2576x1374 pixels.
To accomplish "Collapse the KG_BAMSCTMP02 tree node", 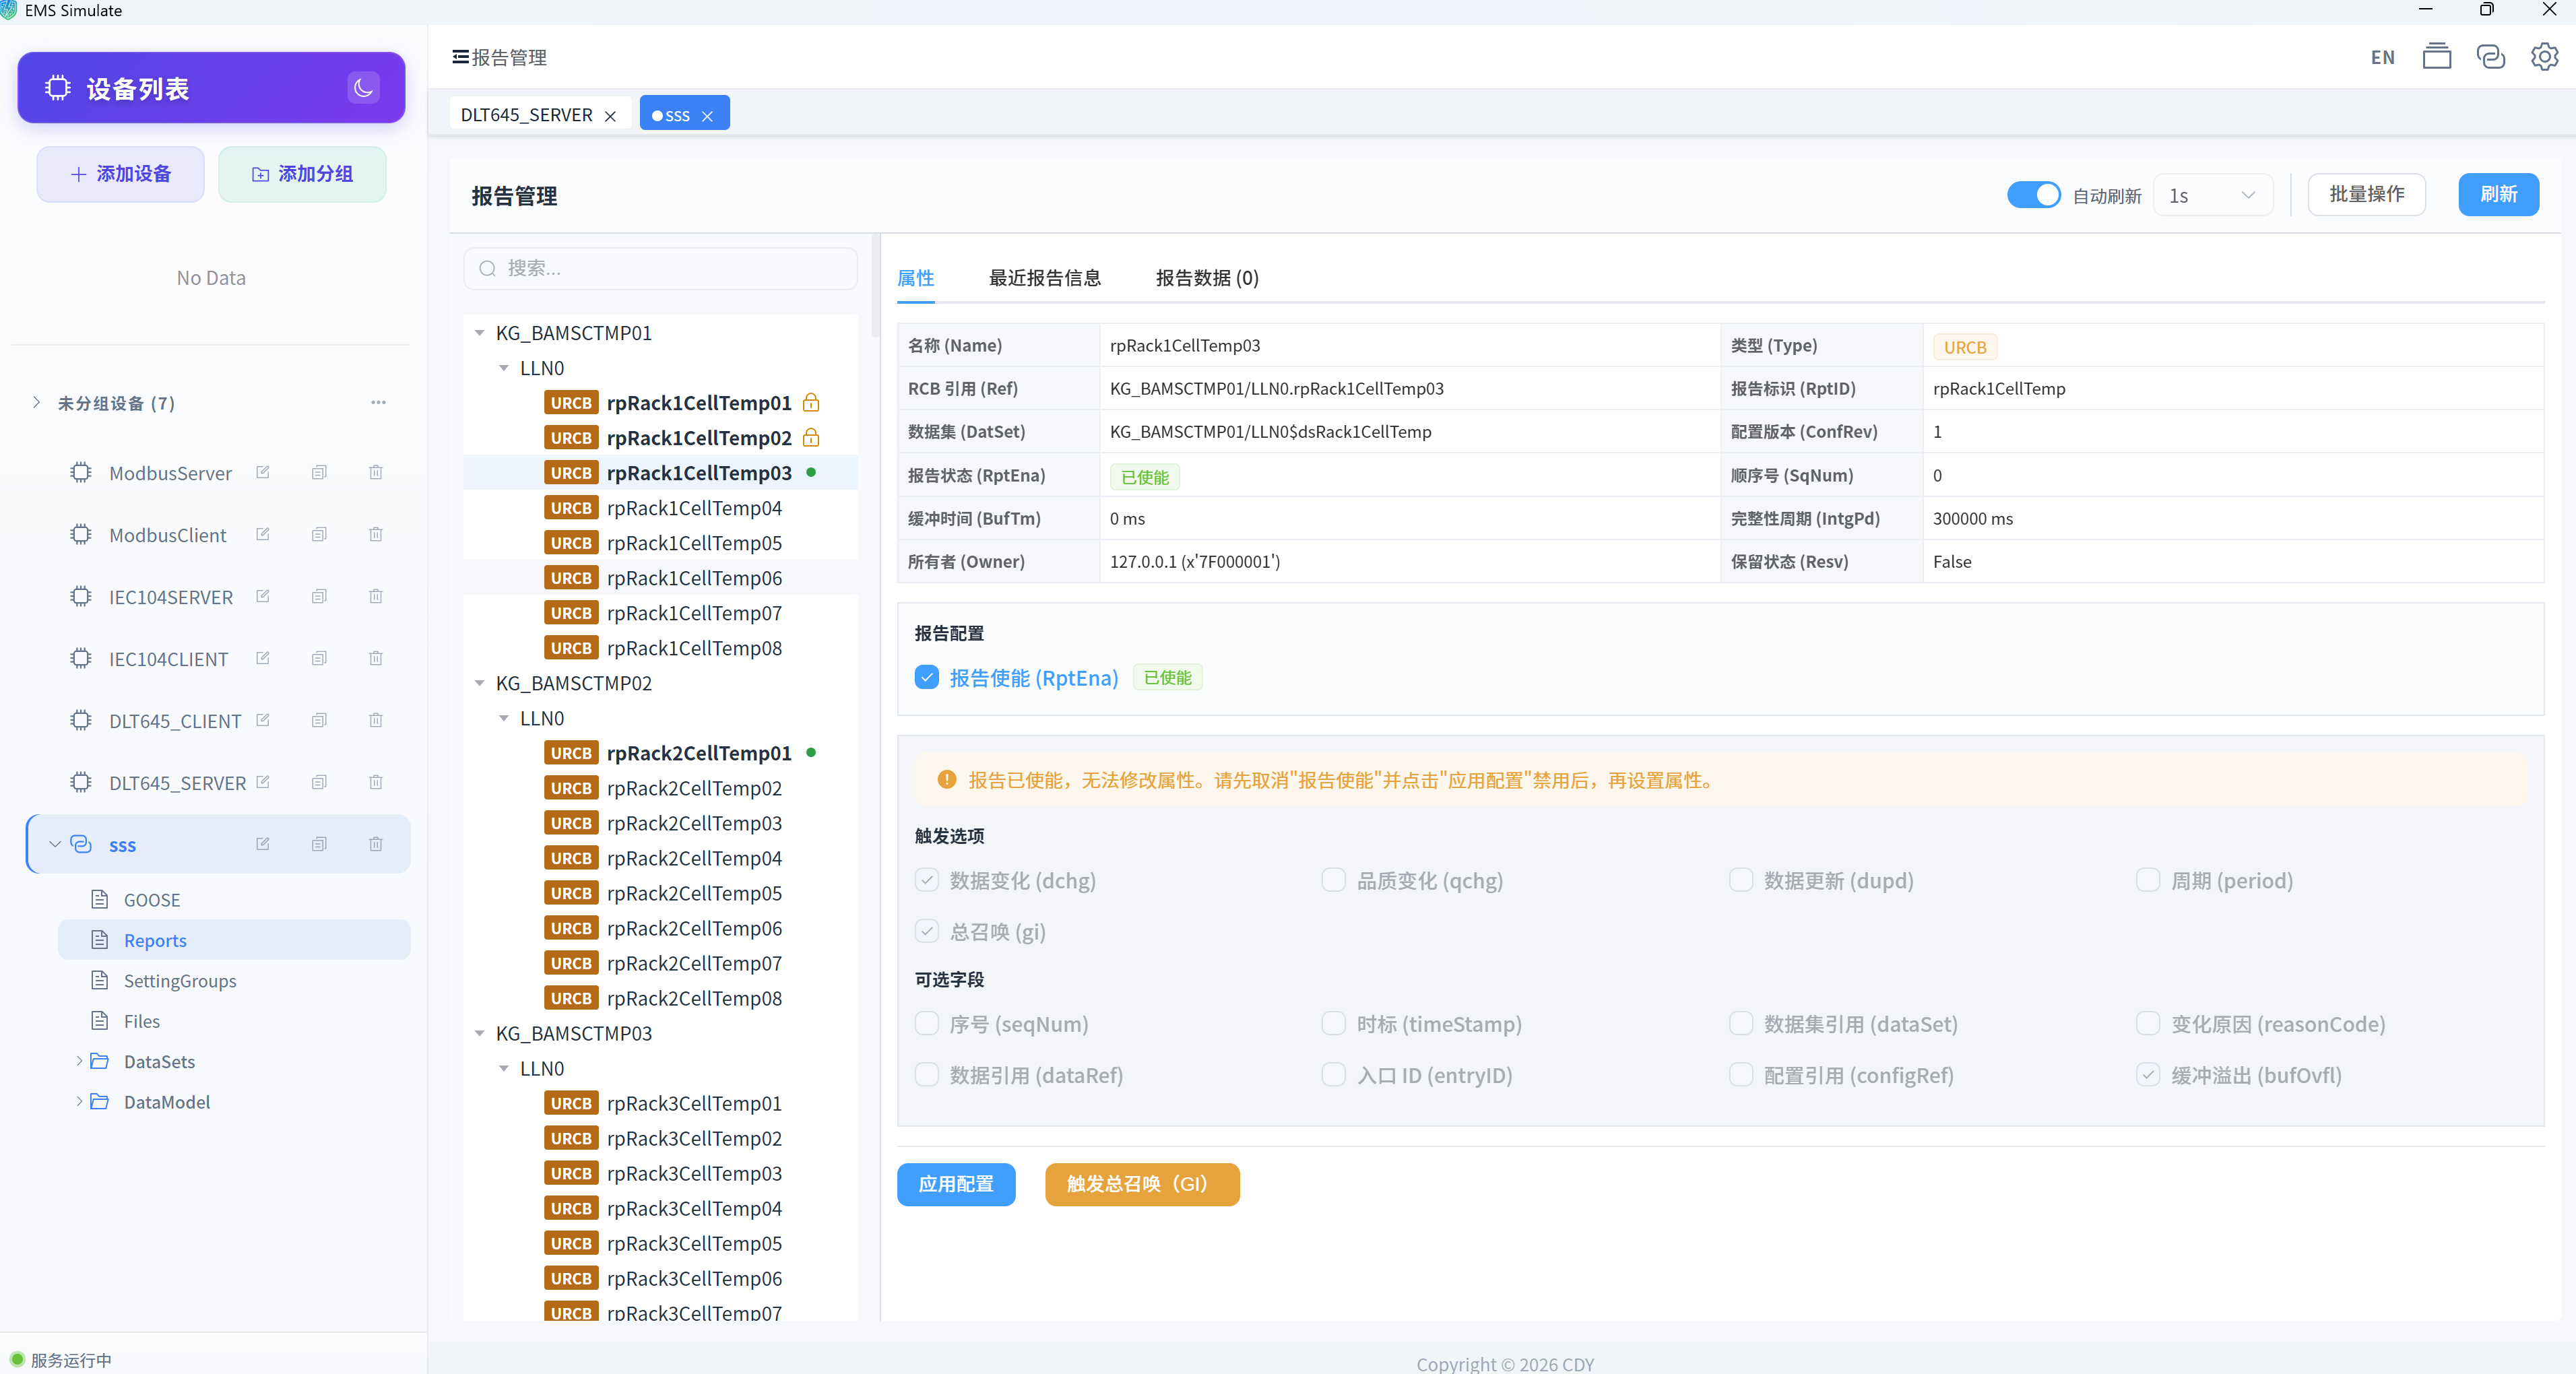I will tap(479, 683).
